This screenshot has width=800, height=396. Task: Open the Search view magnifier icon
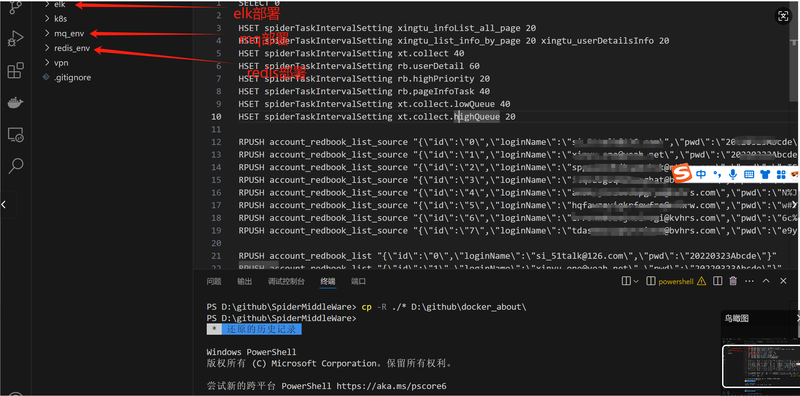pos(16,165)
